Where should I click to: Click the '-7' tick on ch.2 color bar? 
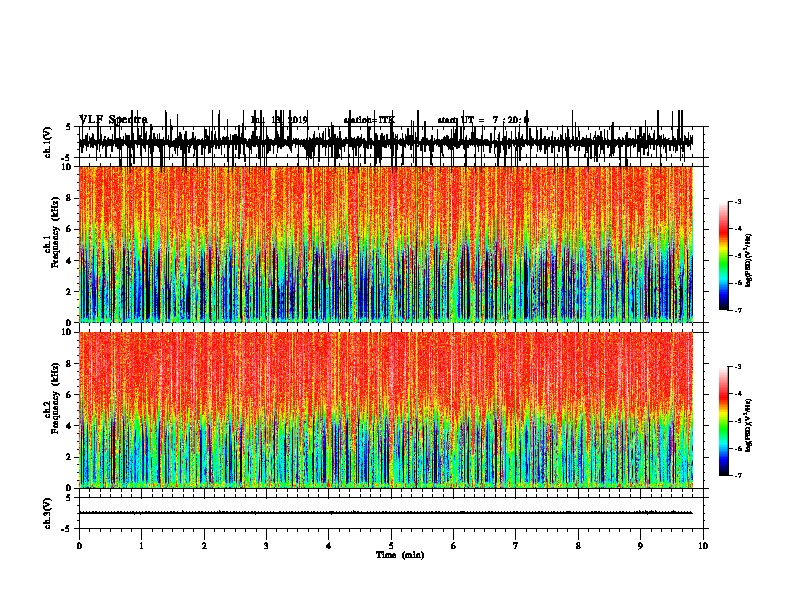[737, 475]
